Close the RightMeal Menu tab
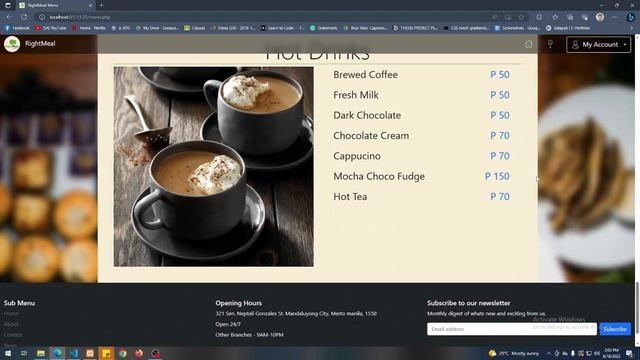 [x=90, y=5]
